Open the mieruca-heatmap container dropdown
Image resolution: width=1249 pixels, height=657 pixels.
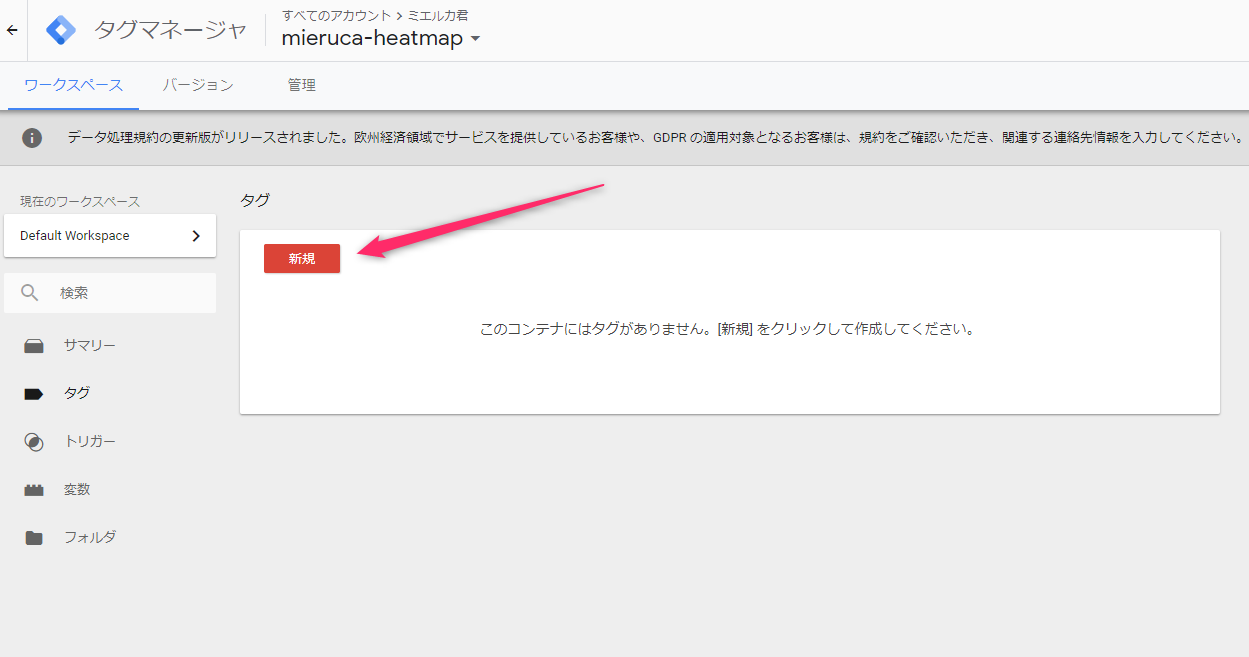381,39
